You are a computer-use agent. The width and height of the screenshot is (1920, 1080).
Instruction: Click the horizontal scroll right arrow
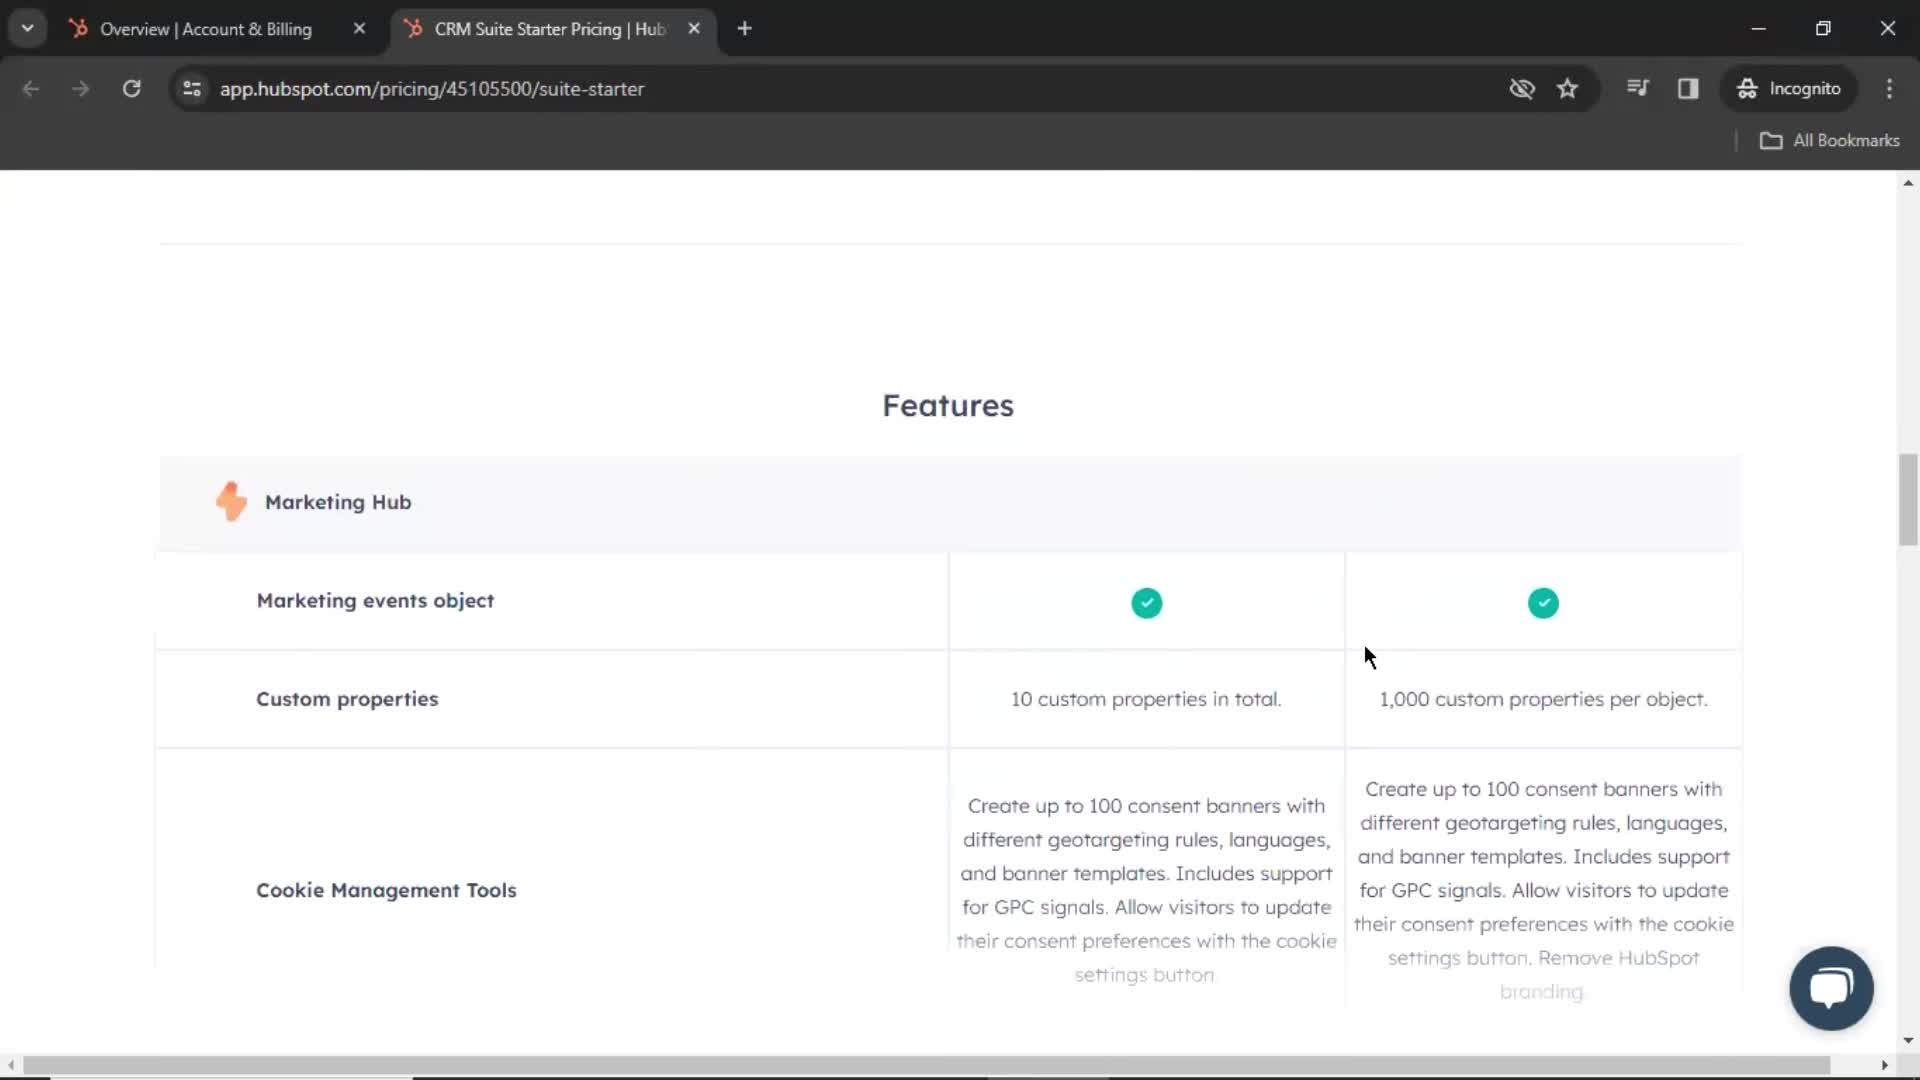(1885, 1065)
